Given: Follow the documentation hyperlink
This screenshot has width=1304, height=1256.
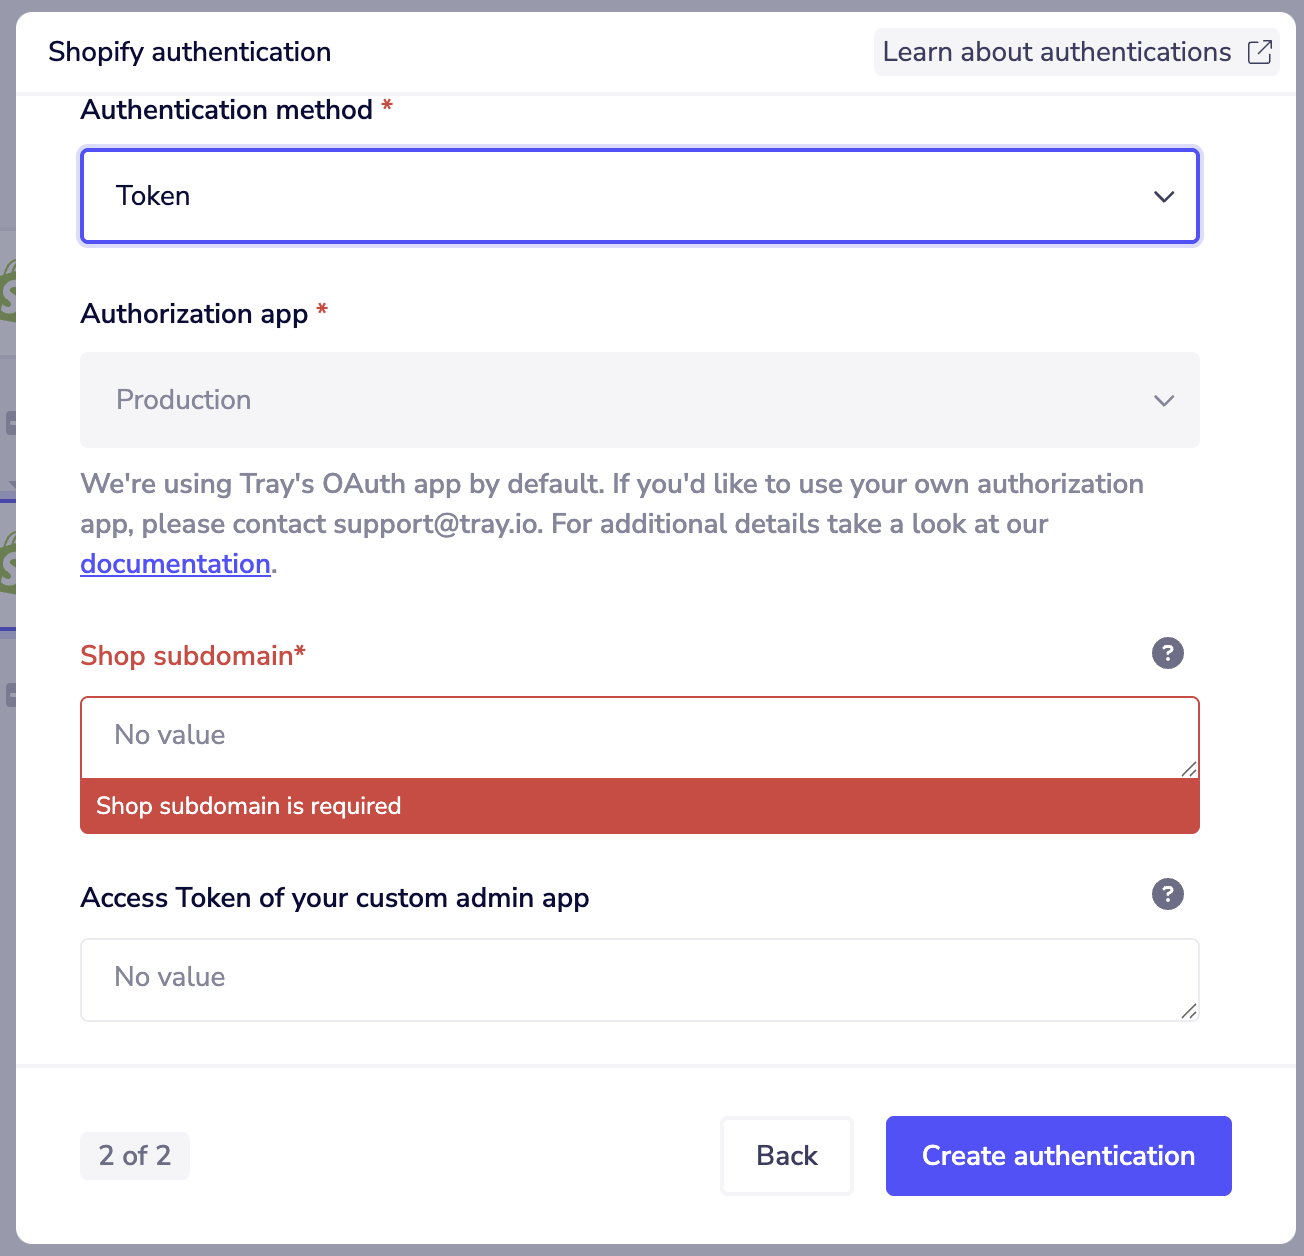Looking at the screenshot, I should (x=175, y=564).
